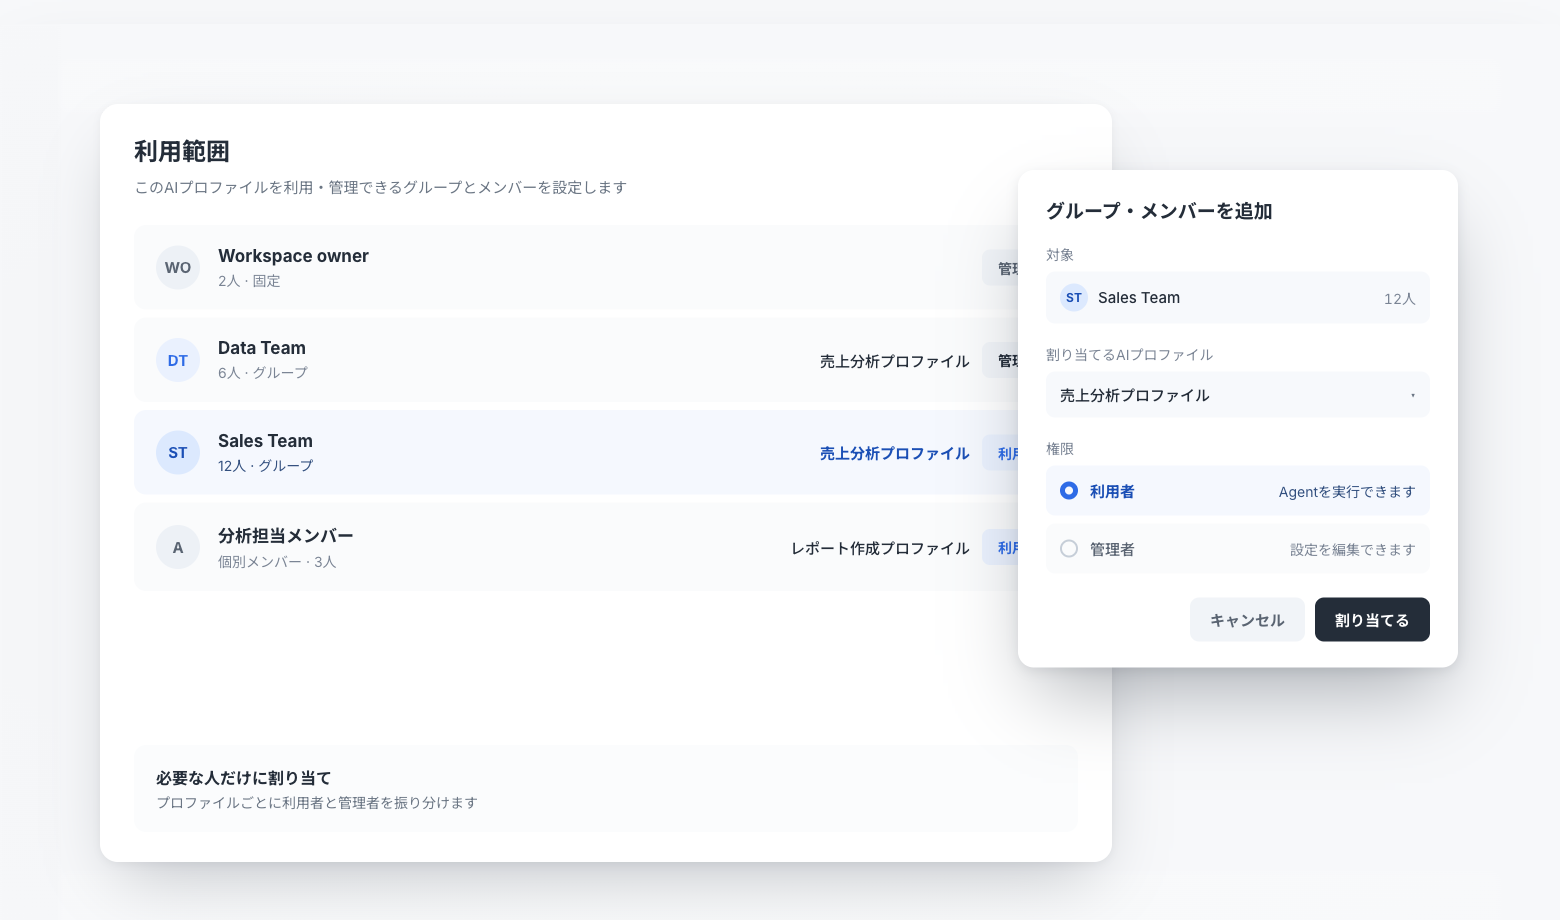Click the 12人 · グループ subtitle
Screen dimensions: 1560x920
tap(266, 466)
